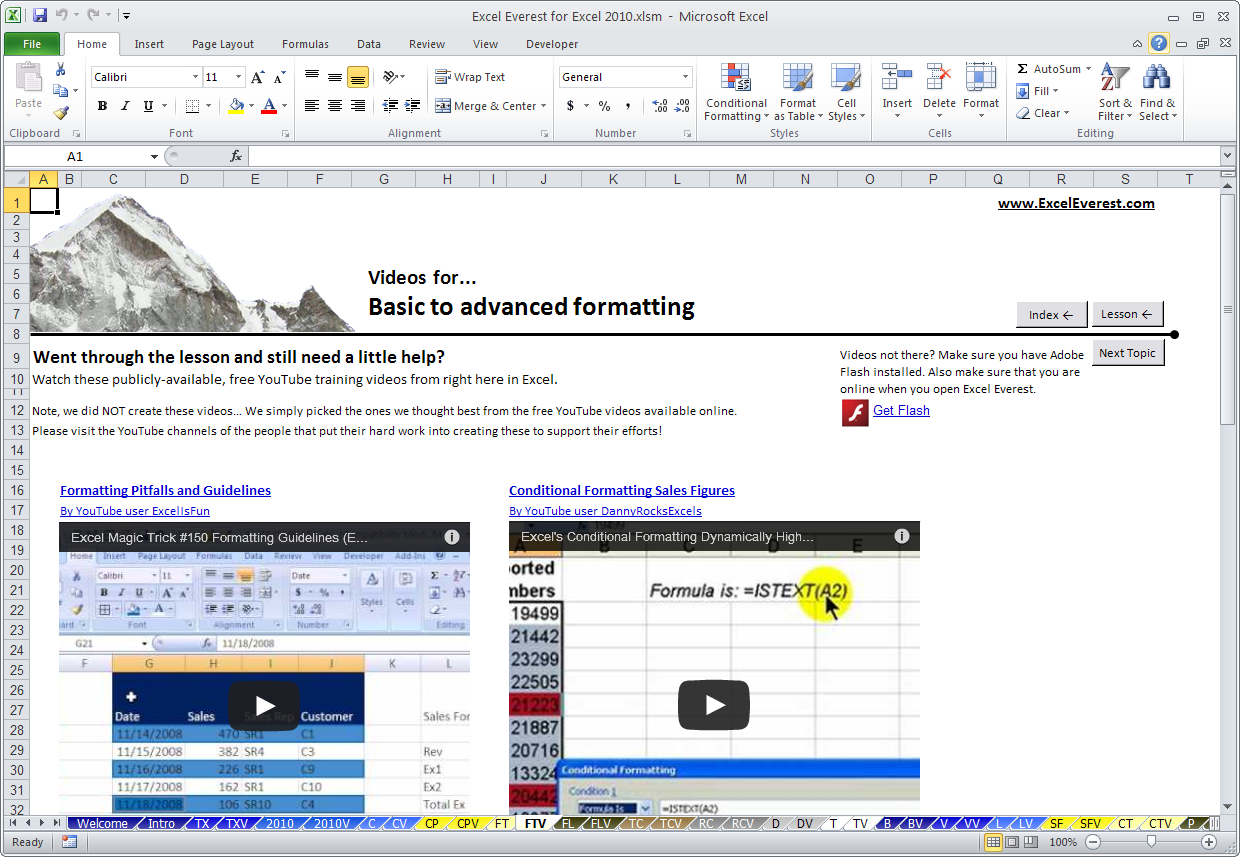Click the Decrease Font Size icon
Viewport: 1240px width, 857px height.
(280, 77)
